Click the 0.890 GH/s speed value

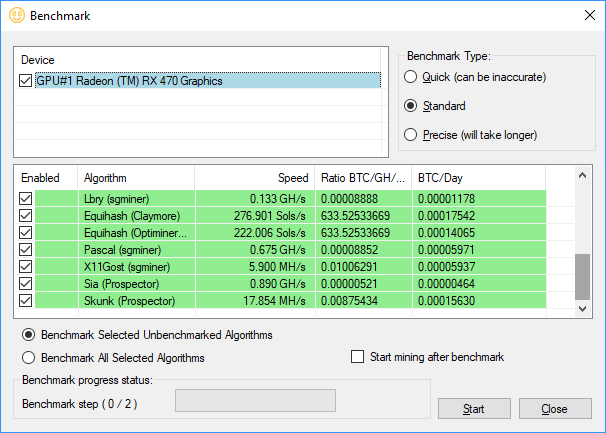pos(277,284)
